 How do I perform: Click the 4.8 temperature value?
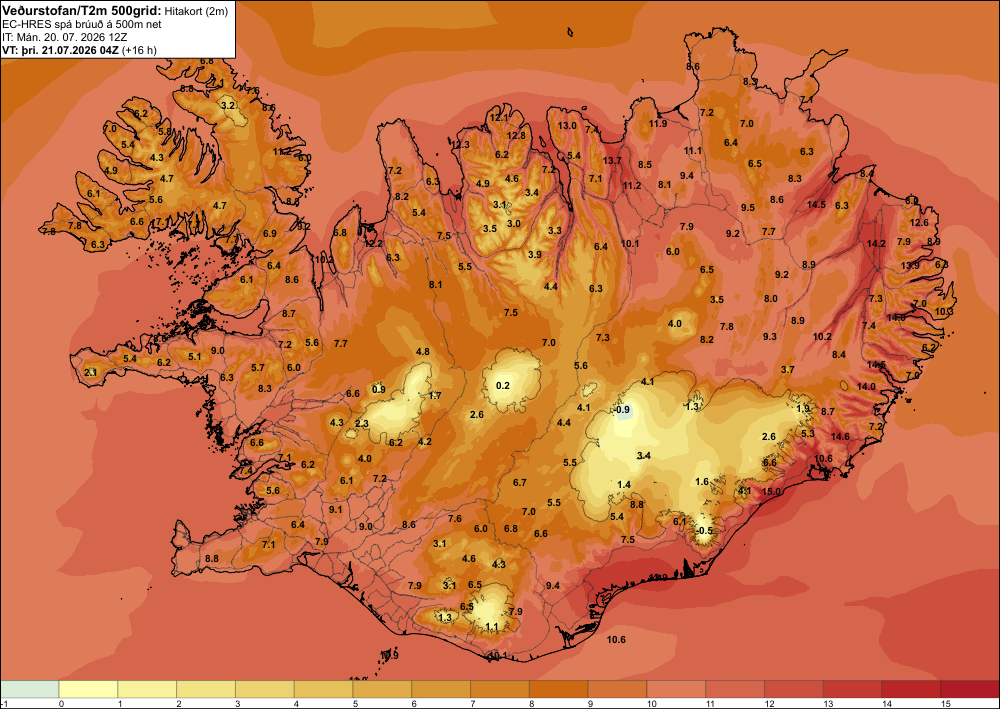coord(422,352)
